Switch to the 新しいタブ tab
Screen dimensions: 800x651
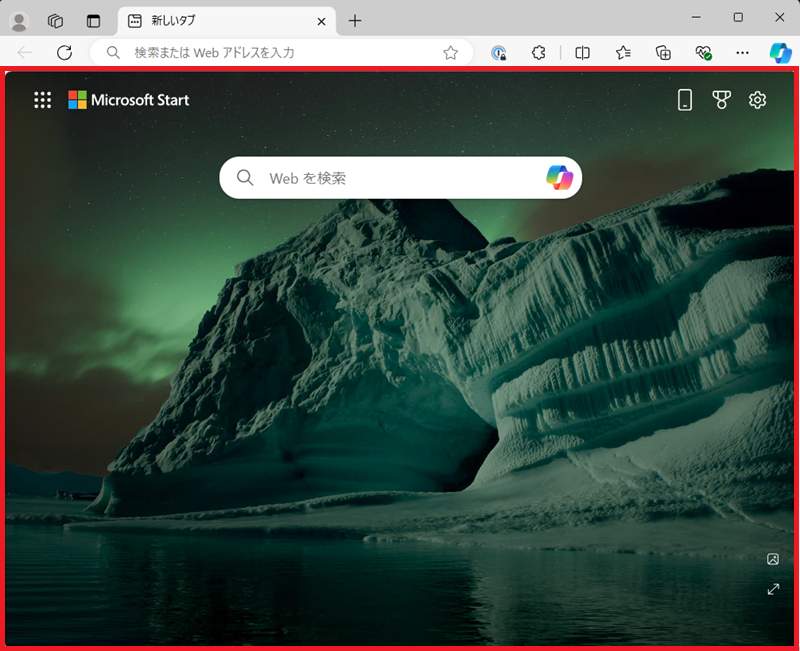click(x=227, y=21)
